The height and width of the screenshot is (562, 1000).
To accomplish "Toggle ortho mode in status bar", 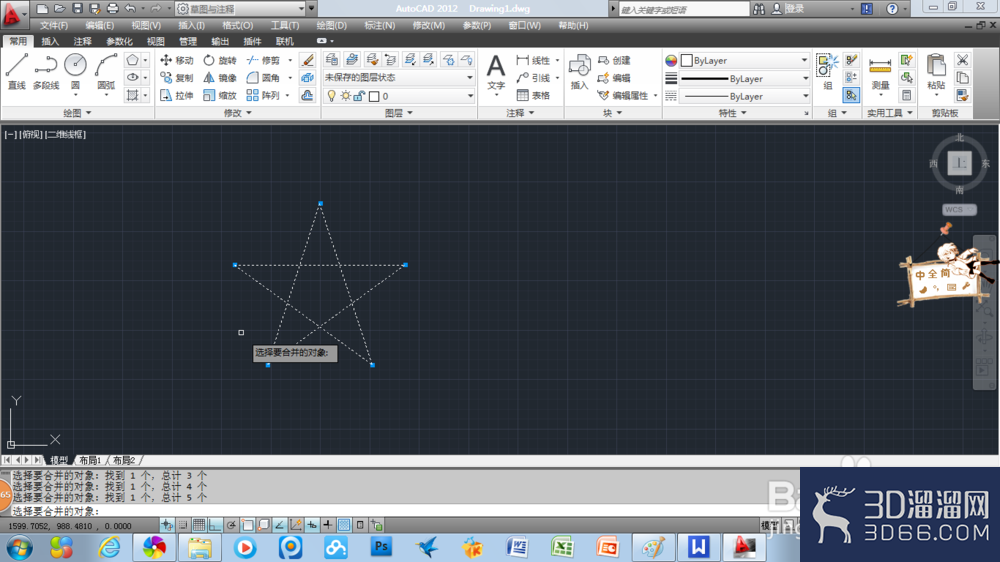I will [215, 525].
